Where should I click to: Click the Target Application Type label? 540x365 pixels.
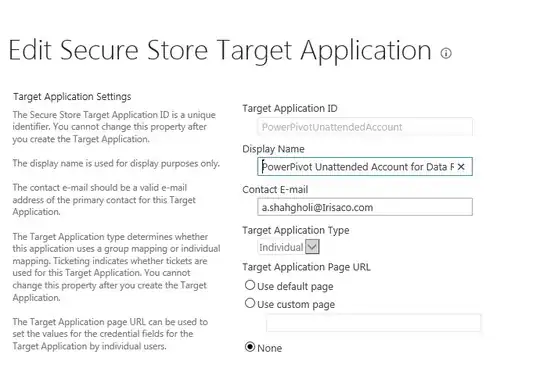click(x=296, y=230)
